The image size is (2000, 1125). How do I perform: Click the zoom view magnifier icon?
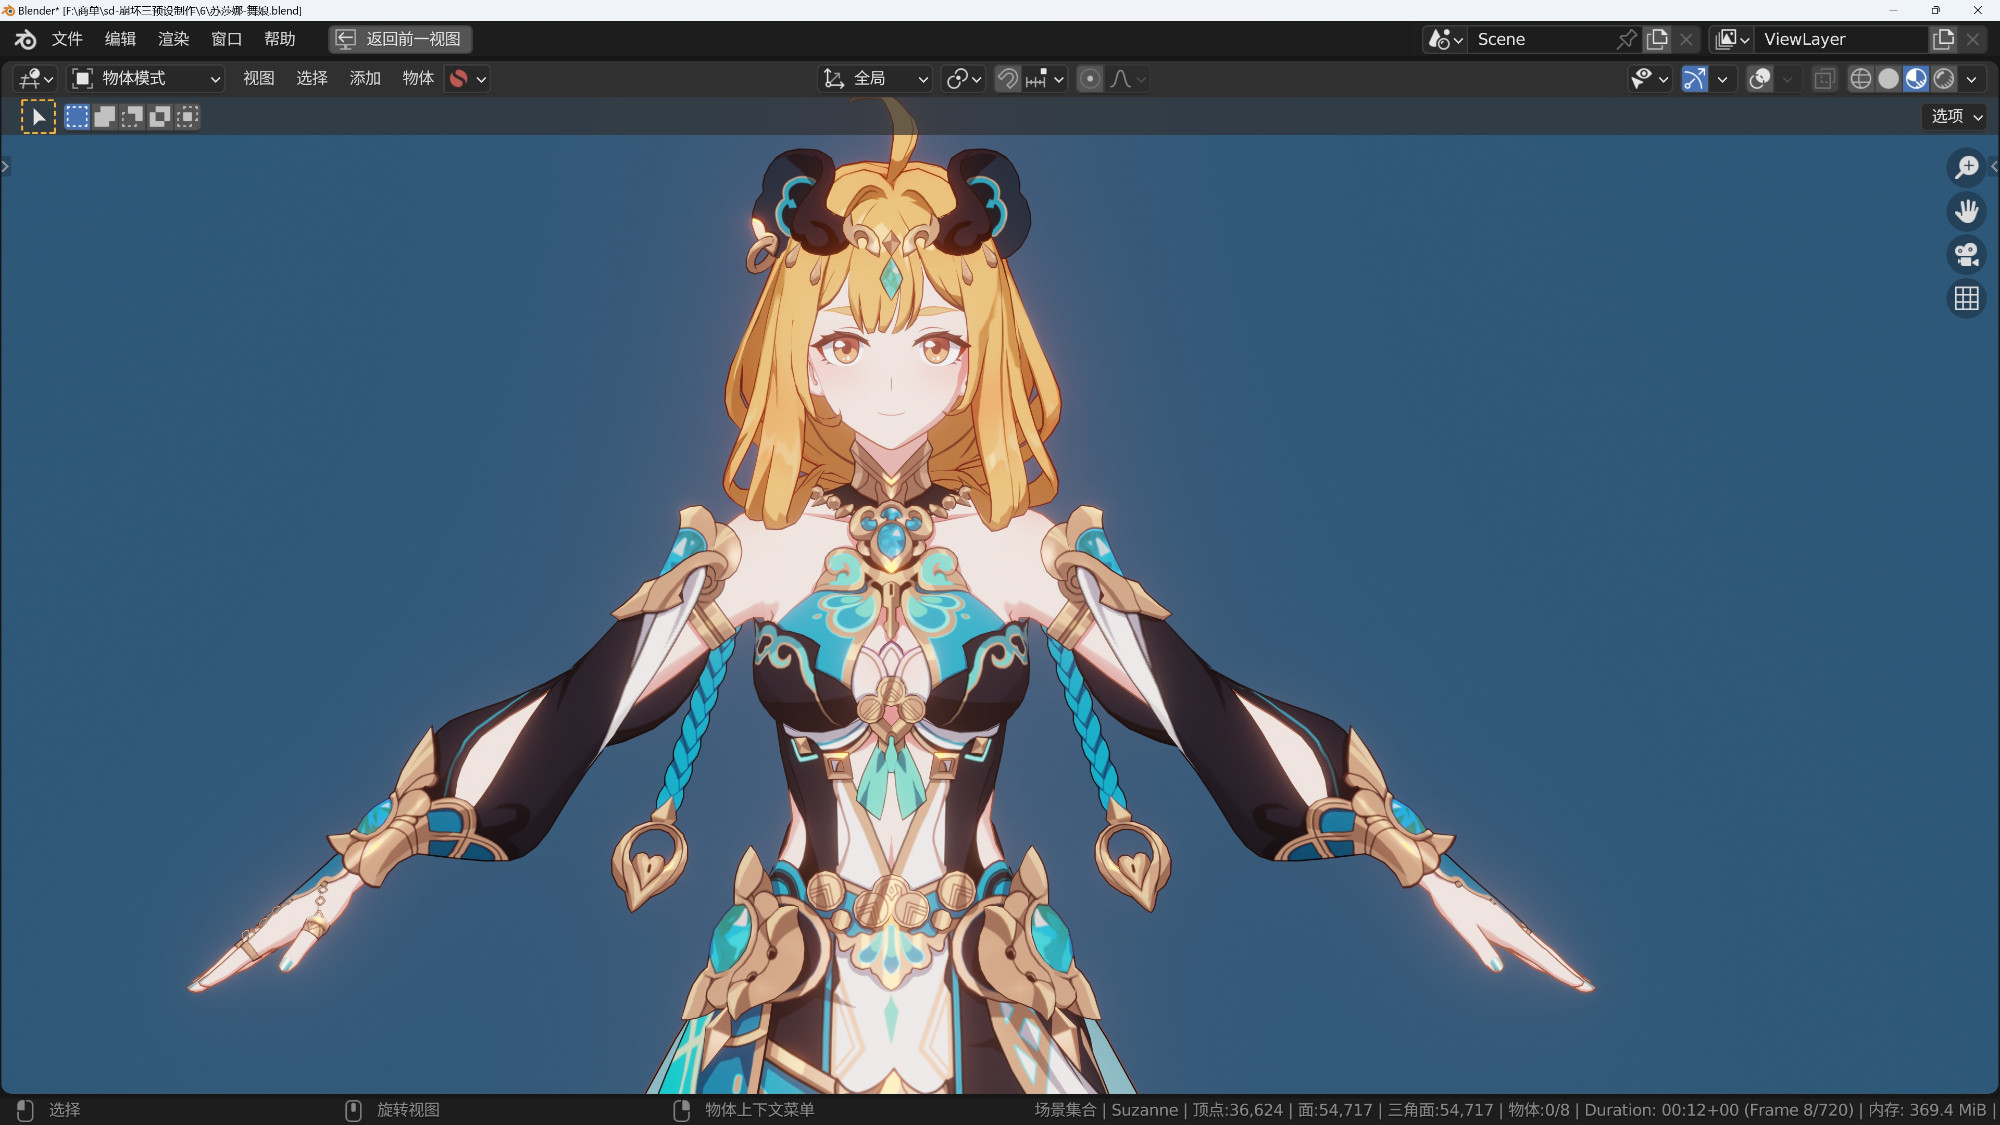pos(1966,167)
